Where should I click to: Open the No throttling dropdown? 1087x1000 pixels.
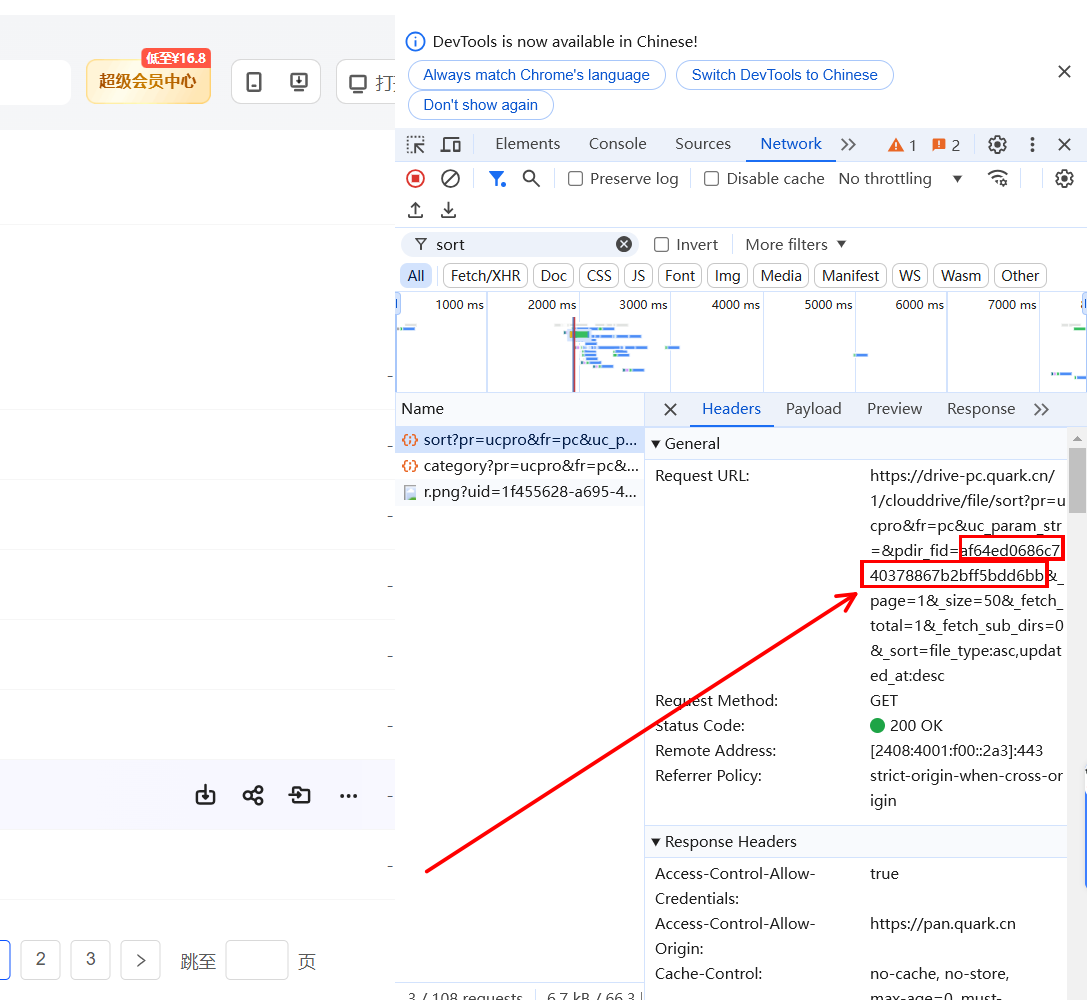(x=900, y=179)
